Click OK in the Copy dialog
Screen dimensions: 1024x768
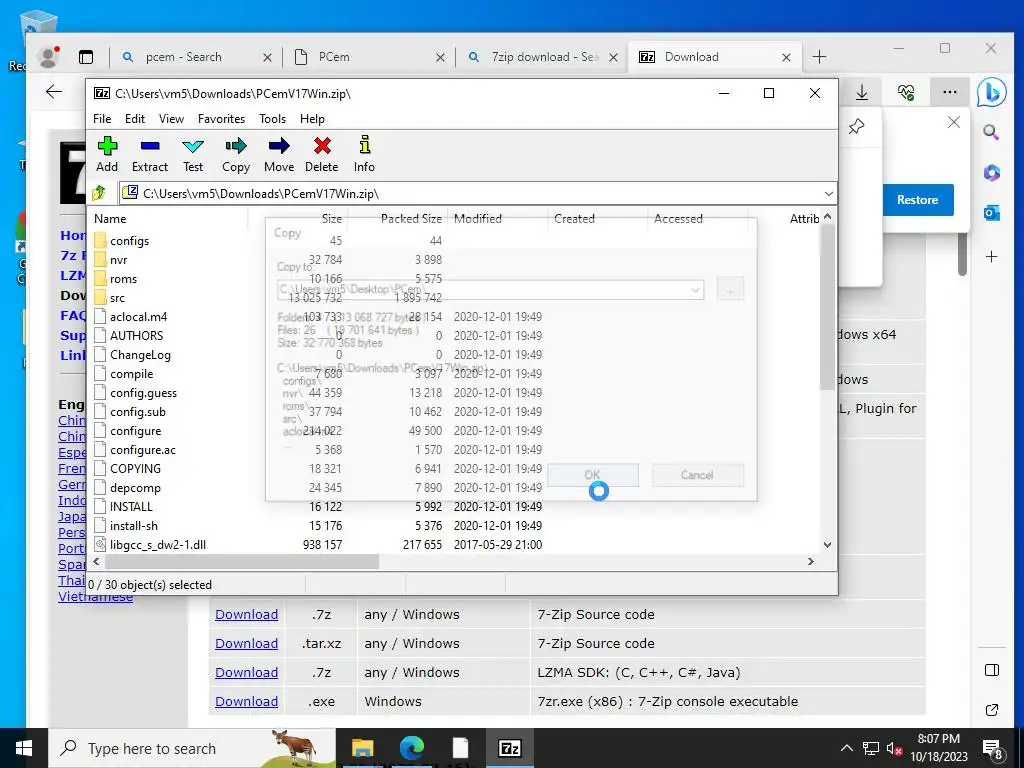592,475
